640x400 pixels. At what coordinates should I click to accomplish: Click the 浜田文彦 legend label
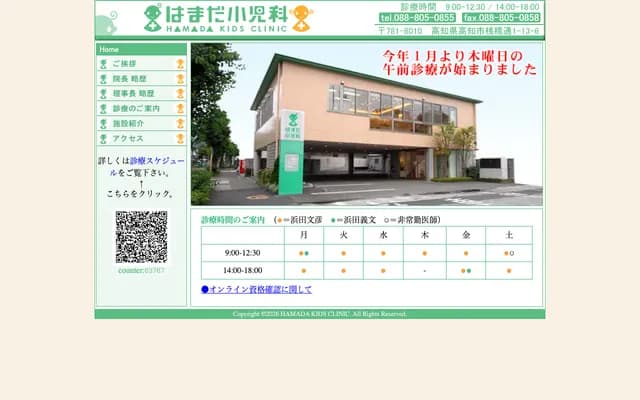click(306, 220)
